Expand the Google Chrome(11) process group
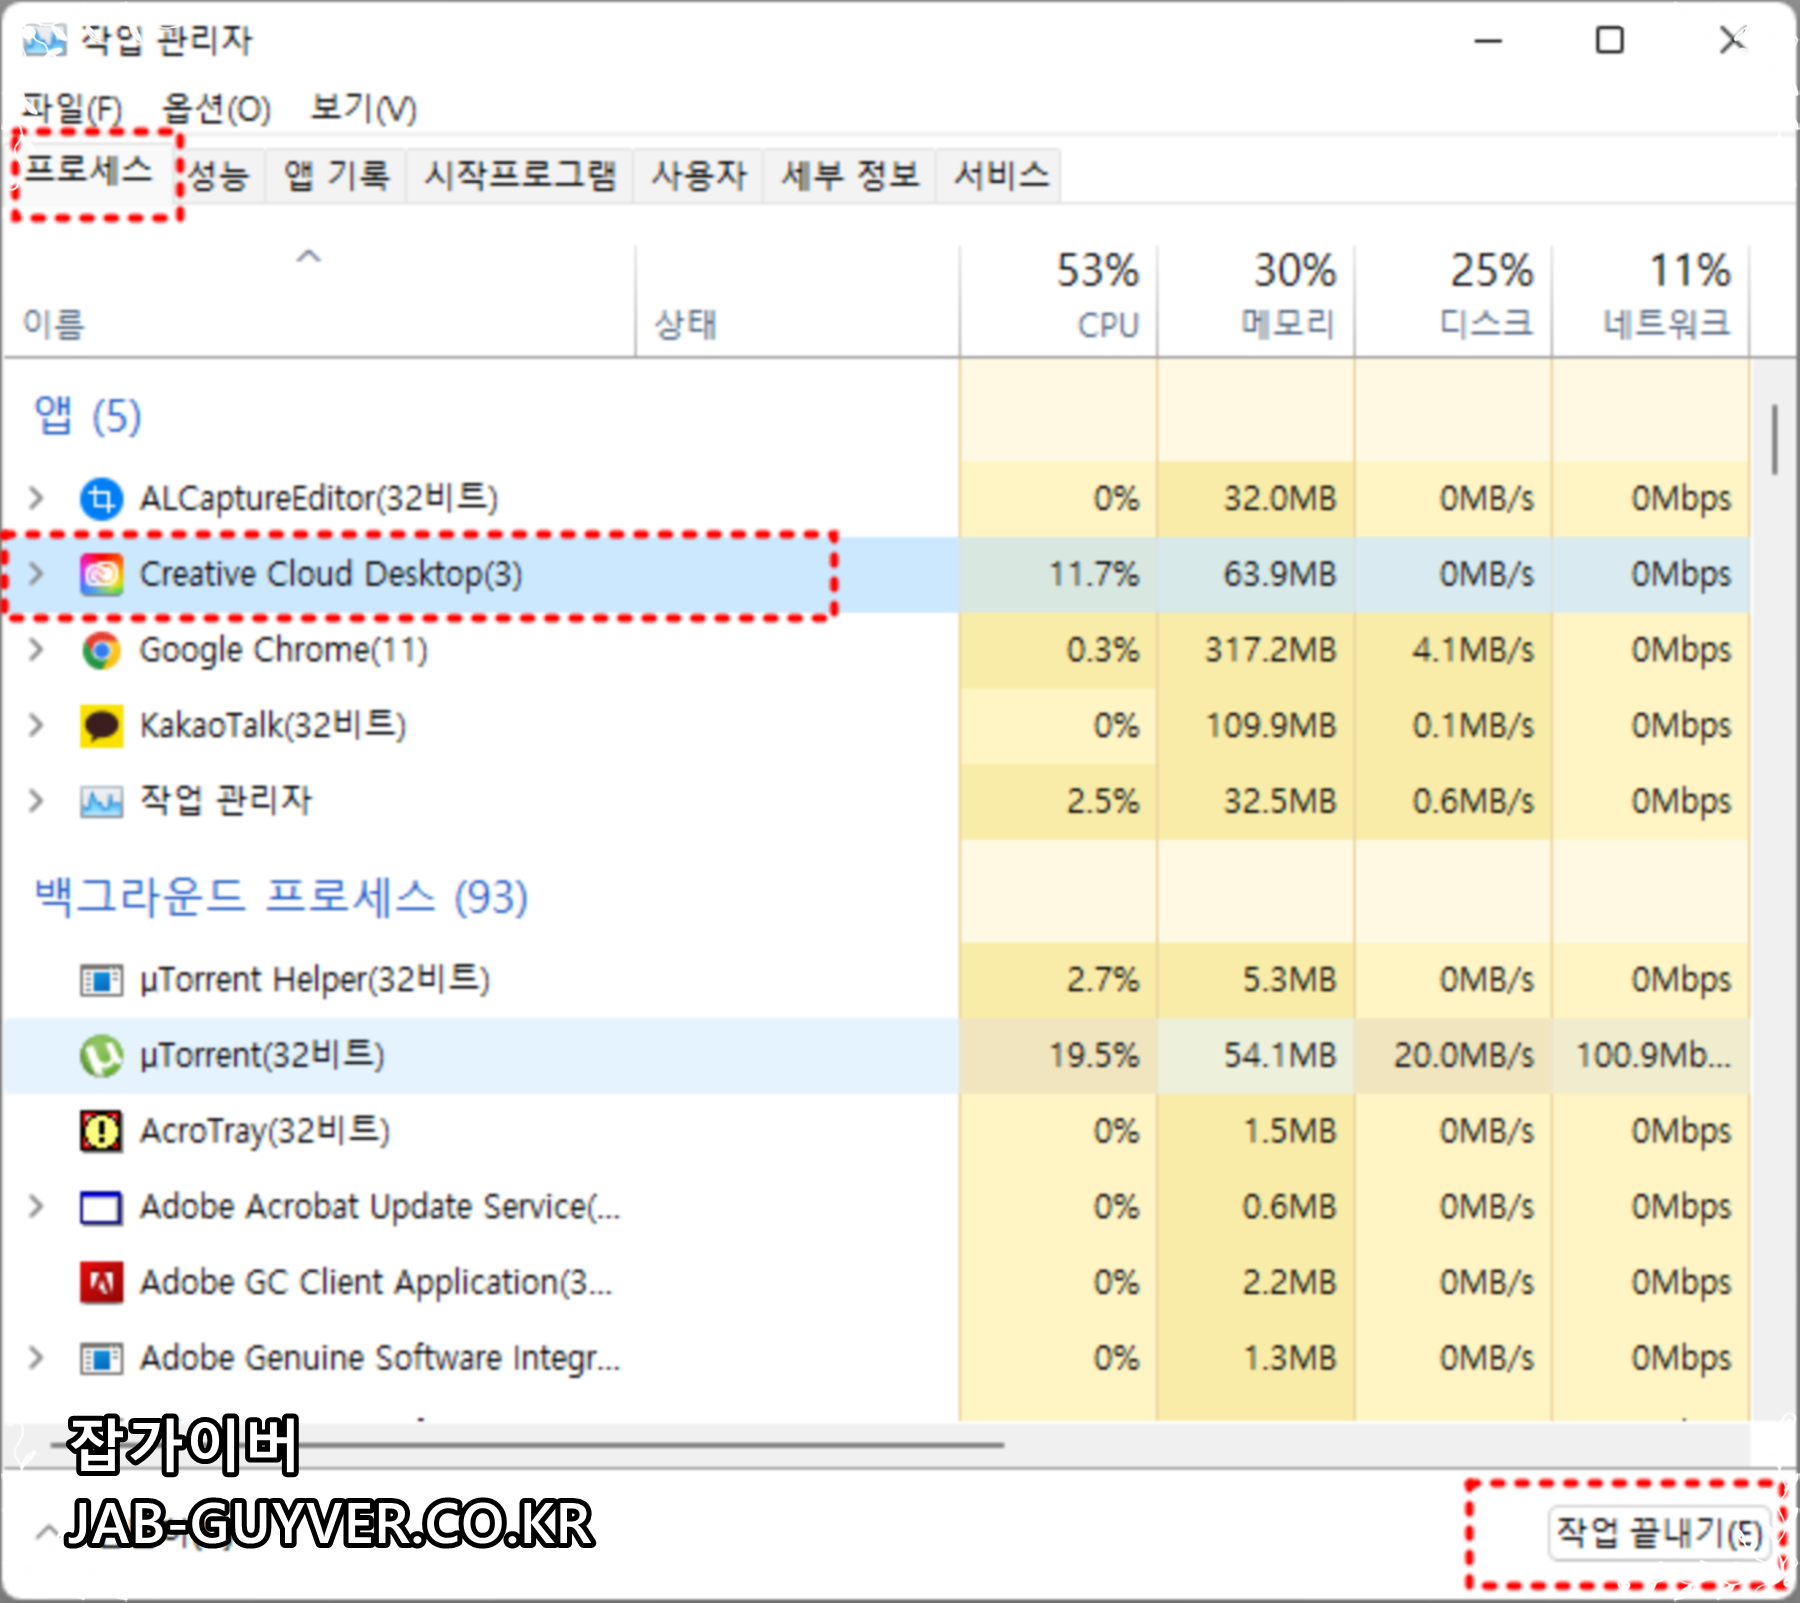The height and width of the screenshot is (1603, 1800). point(36,649)
